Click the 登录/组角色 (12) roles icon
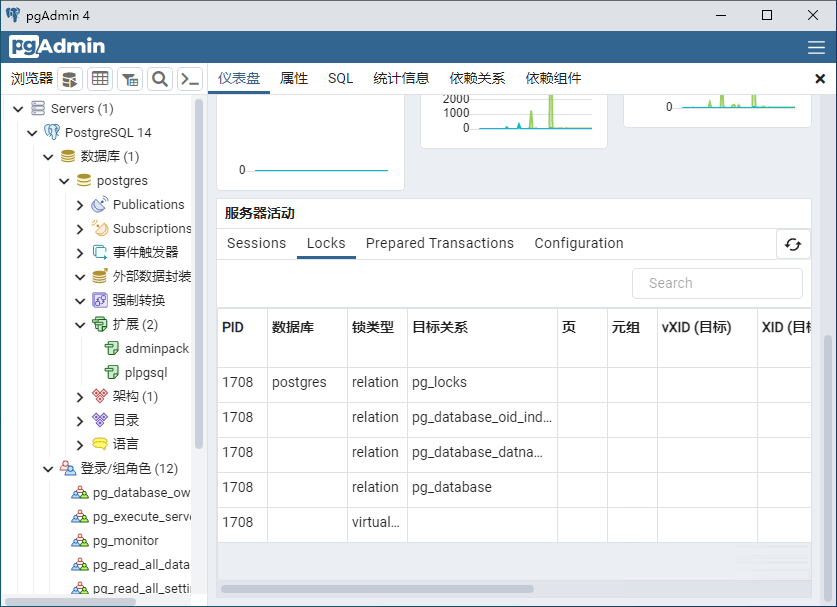837x607 pixels. (x=68, y=468)
